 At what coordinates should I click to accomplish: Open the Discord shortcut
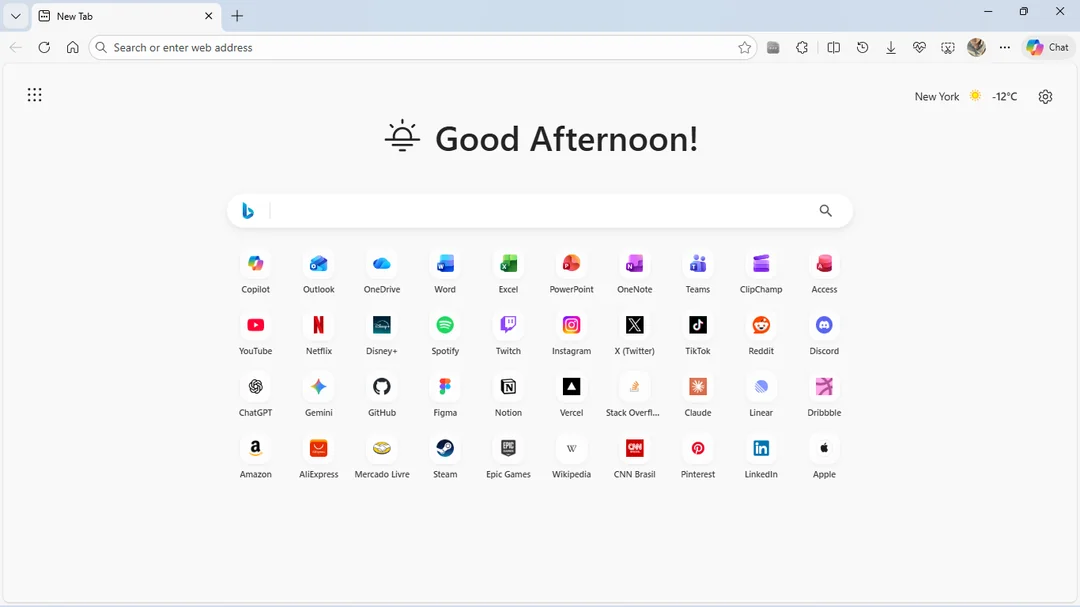point(824,334)
